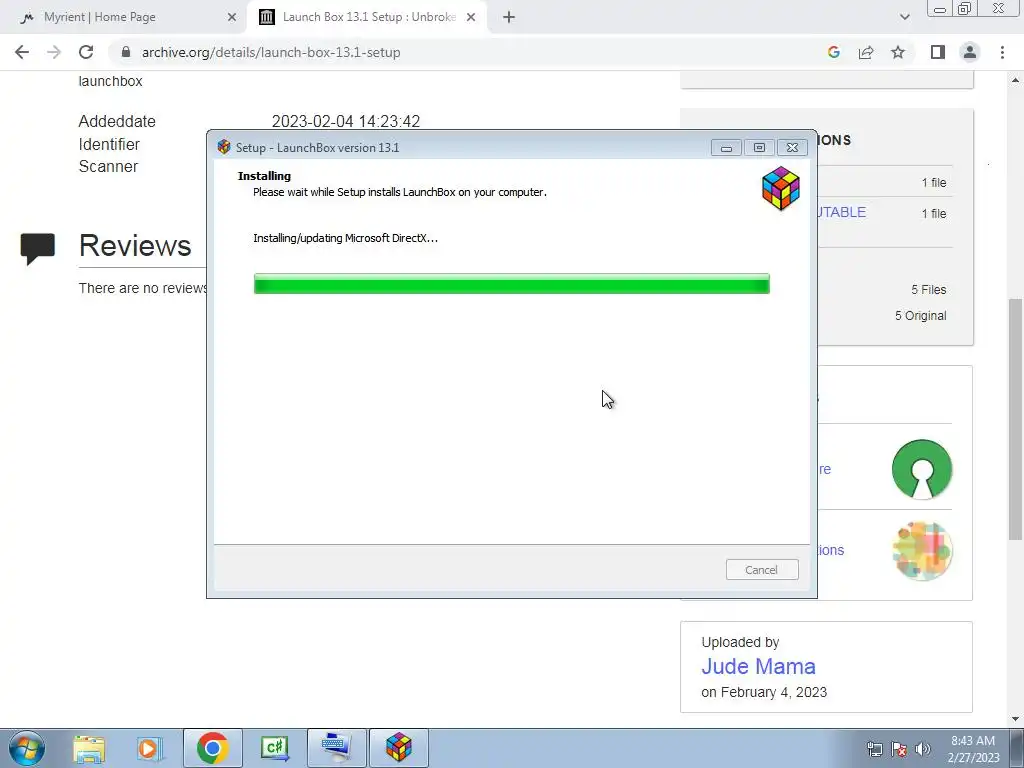Go back in the browser
1024x768 pixels.
click(22, 52)
